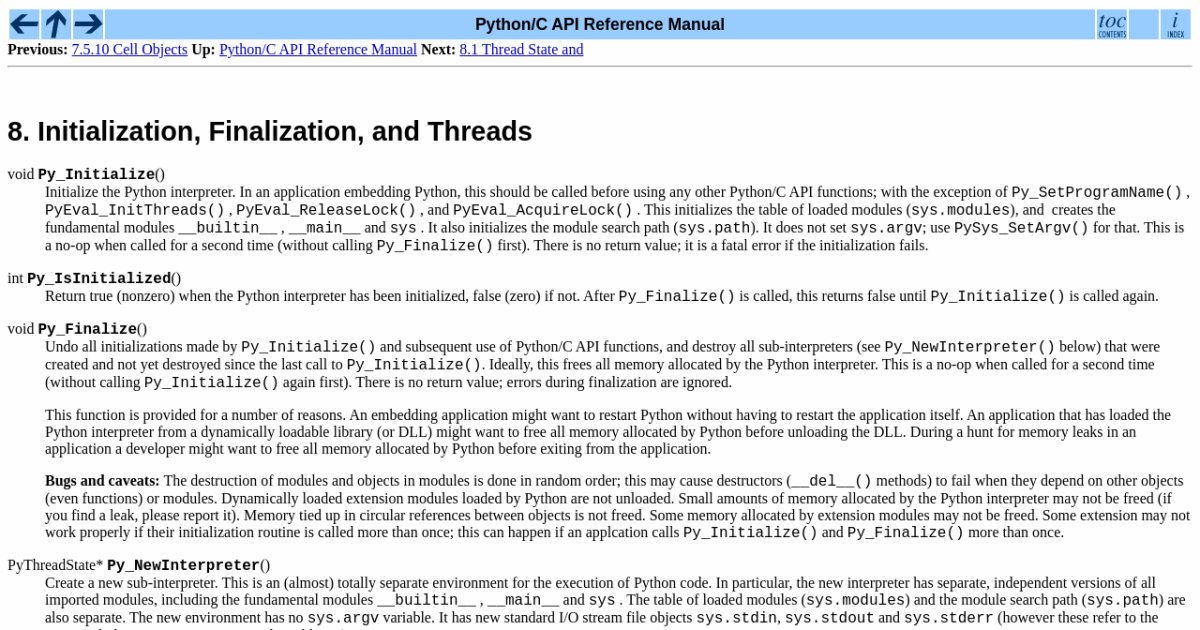Click the Py_Finalize function name definition
1200x630 pixels.
point(87,329)
